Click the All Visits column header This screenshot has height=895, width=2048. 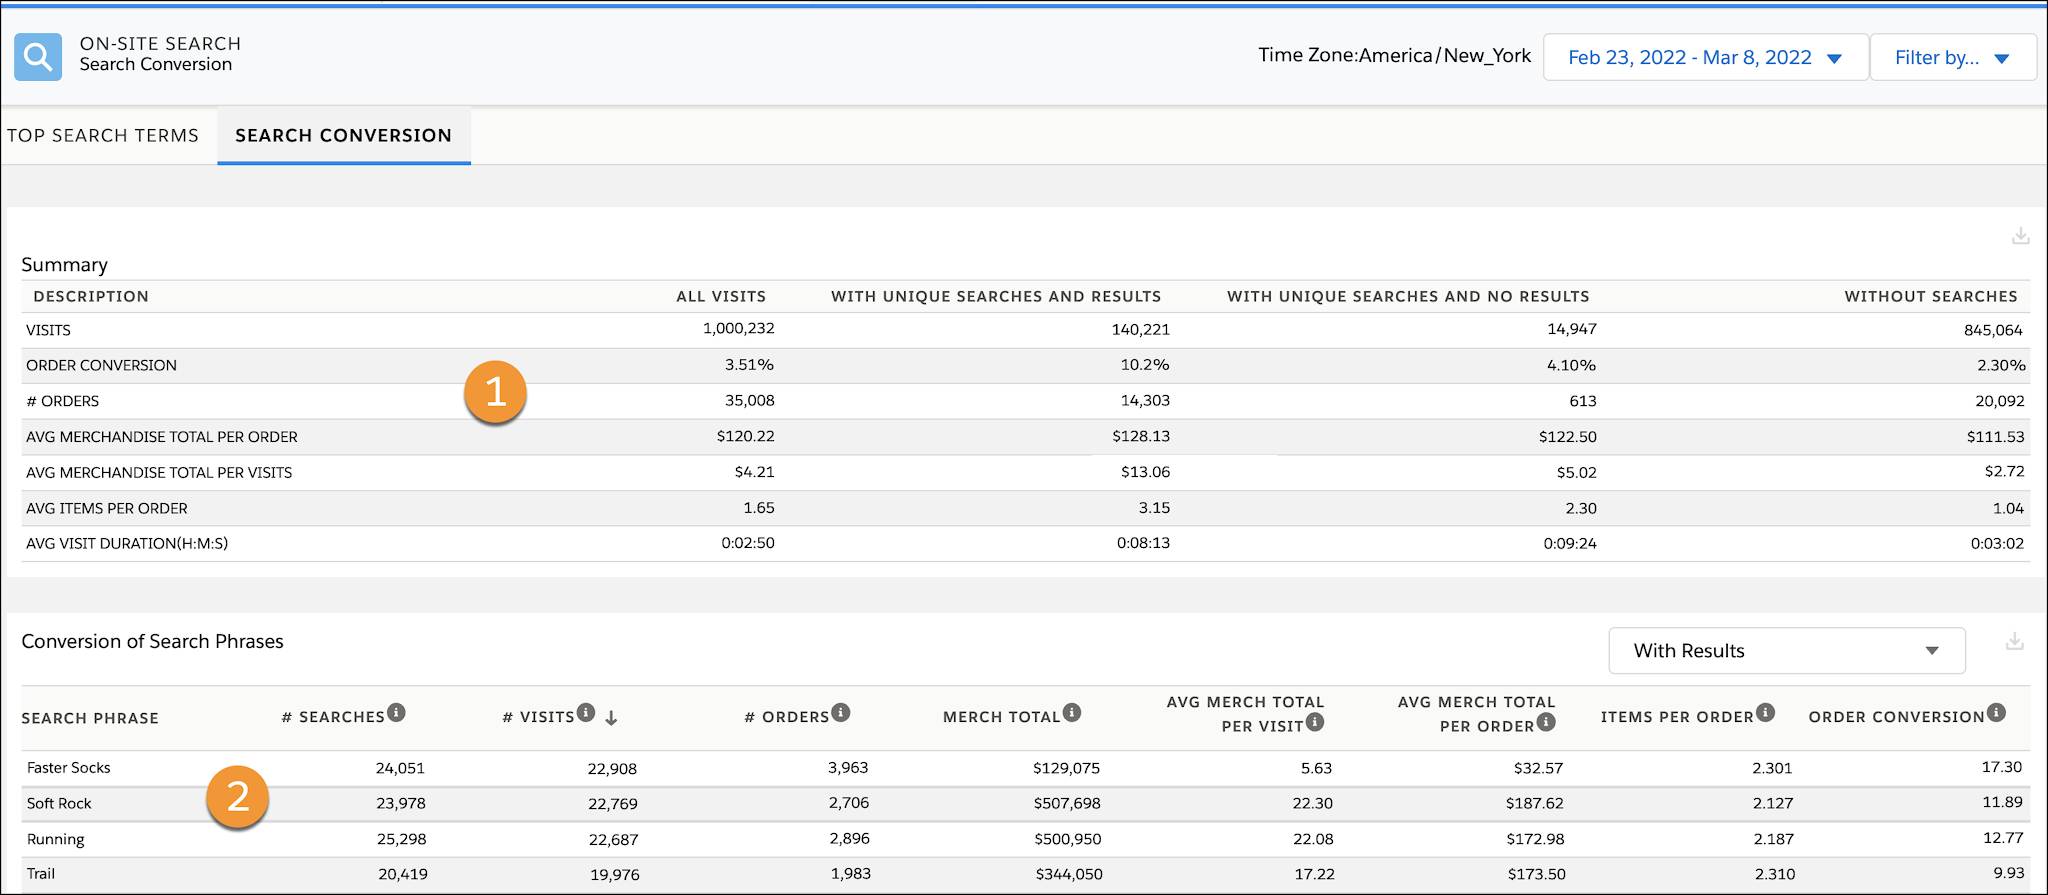(x=721, y=296)
